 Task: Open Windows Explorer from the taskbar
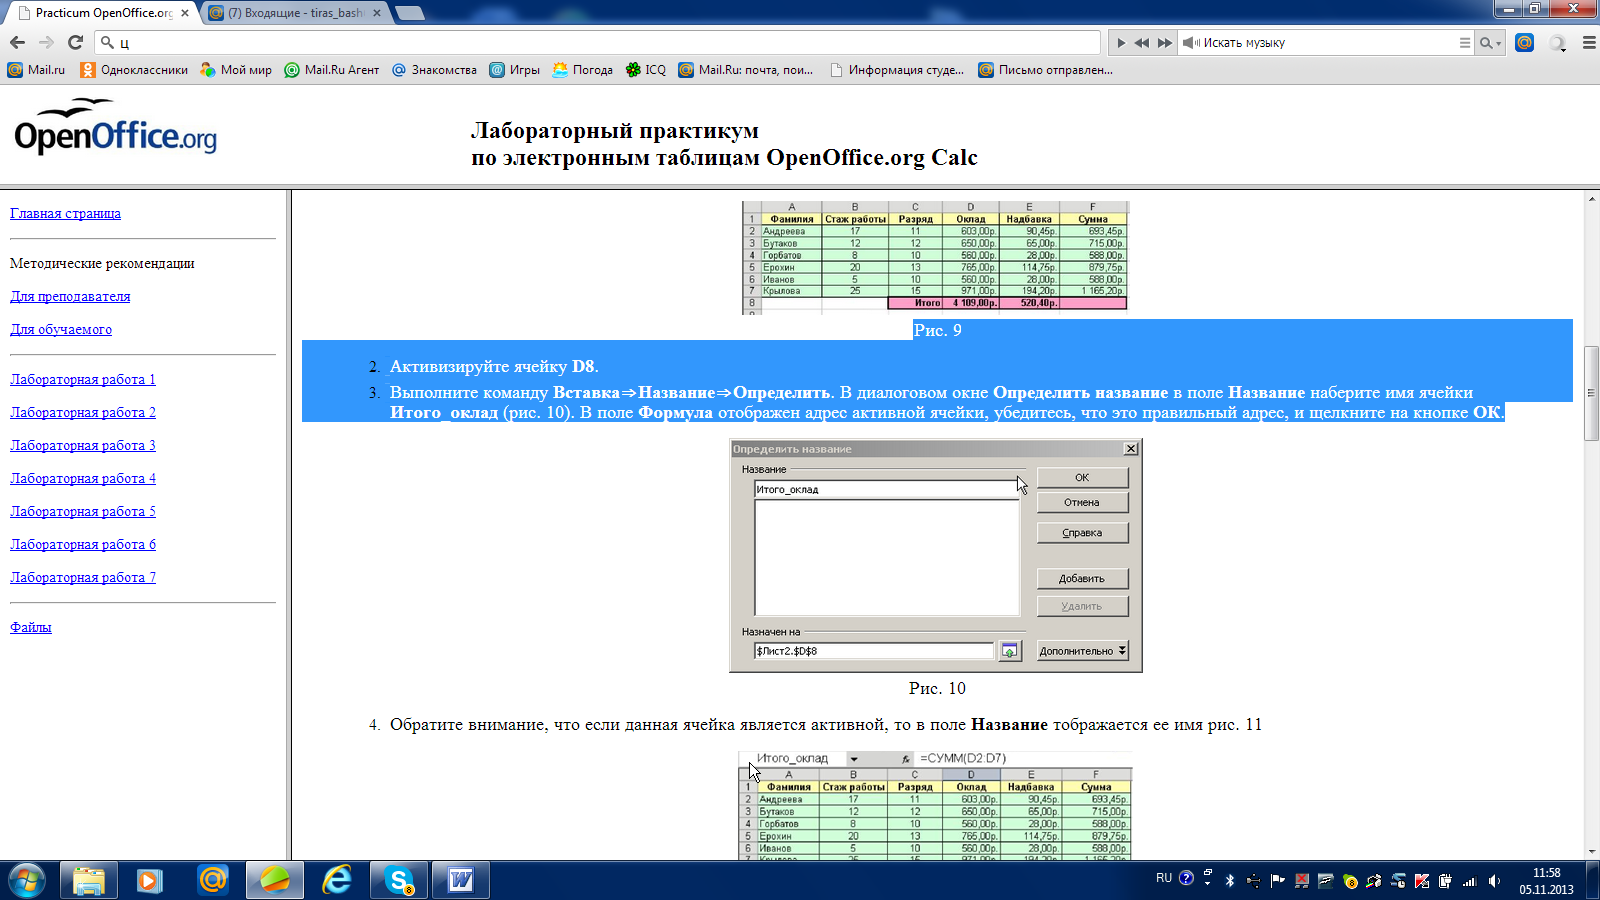coord(89,880)
